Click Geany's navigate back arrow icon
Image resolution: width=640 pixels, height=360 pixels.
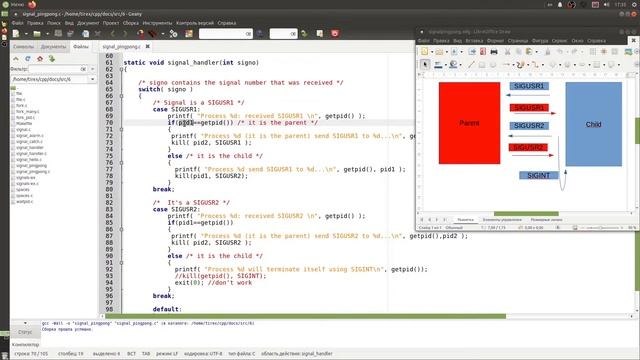113,33
